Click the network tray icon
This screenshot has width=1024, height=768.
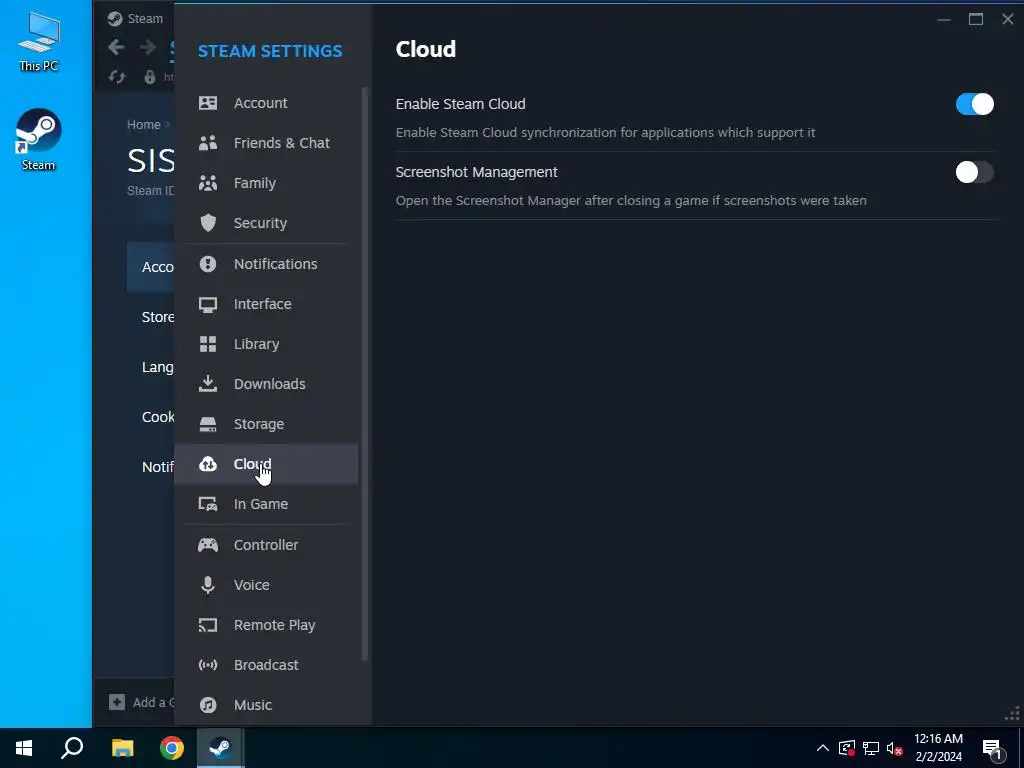point(871,748)
